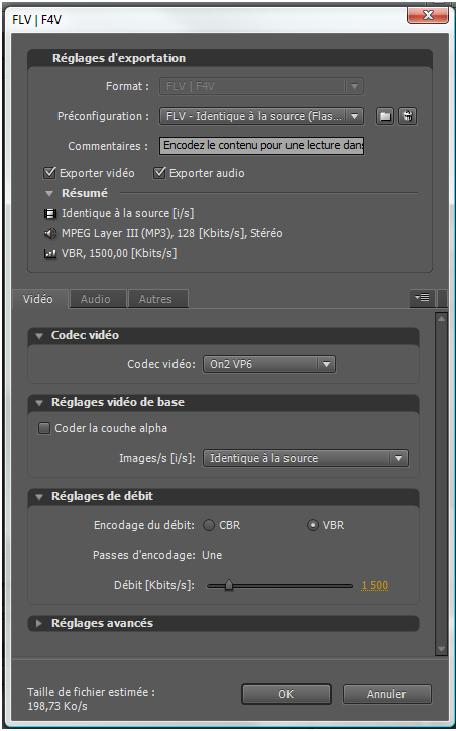Switch to the Autres tab

coord(155,299)
